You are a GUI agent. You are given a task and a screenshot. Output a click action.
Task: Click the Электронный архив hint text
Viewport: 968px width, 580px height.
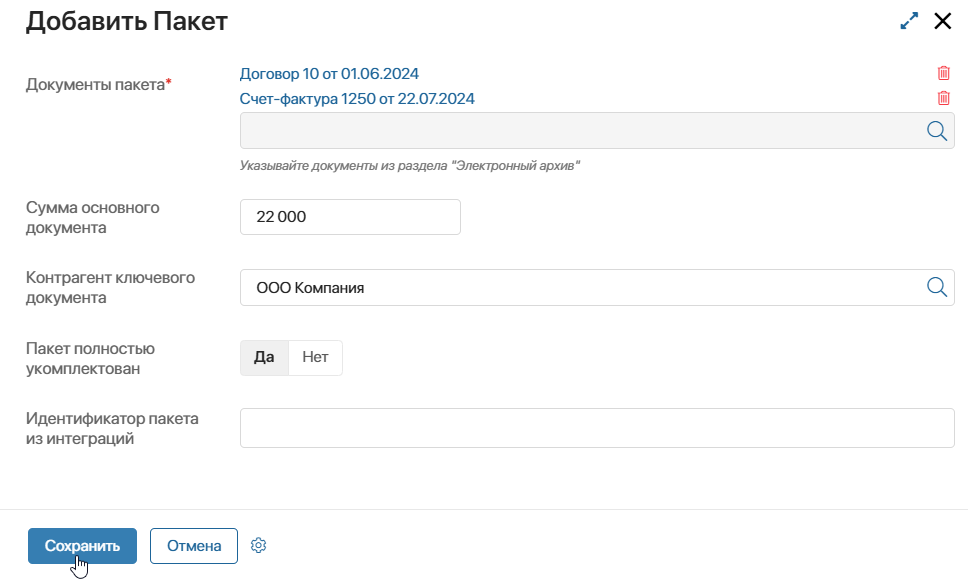[x=411, y=166]
